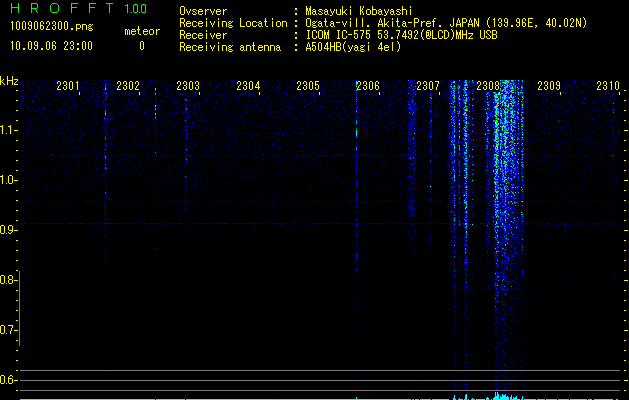
Task: Click the Receiving antenna field label
Action: point(230,47)
